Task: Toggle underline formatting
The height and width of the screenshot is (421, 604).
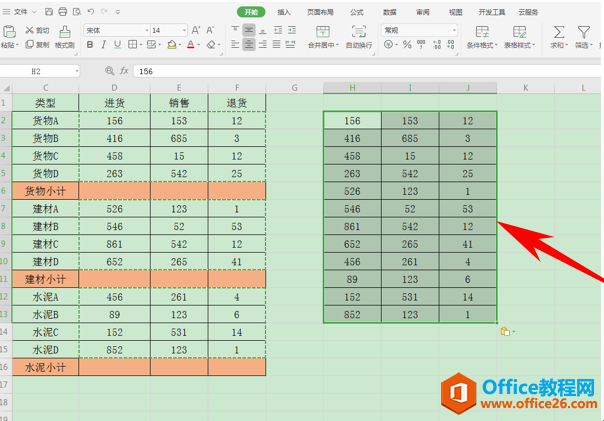Action: tap(117, 45)
